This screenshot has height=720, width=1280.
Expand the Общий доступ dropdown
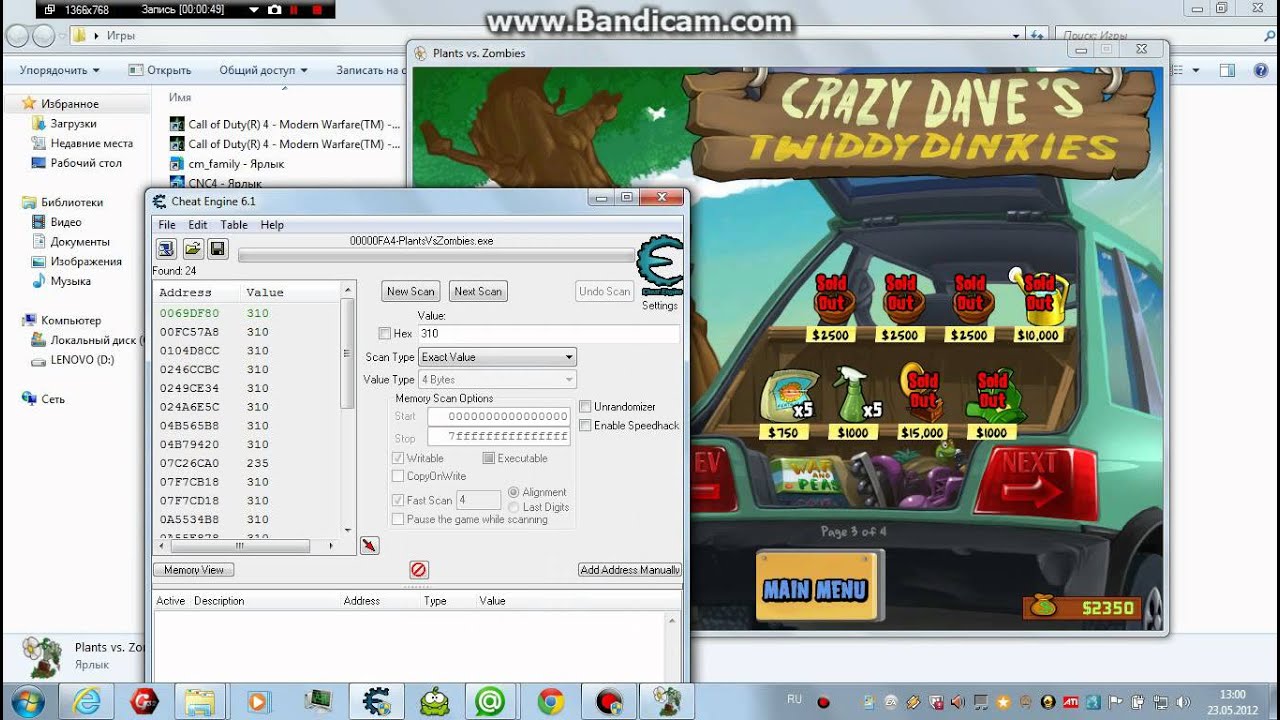263,70
